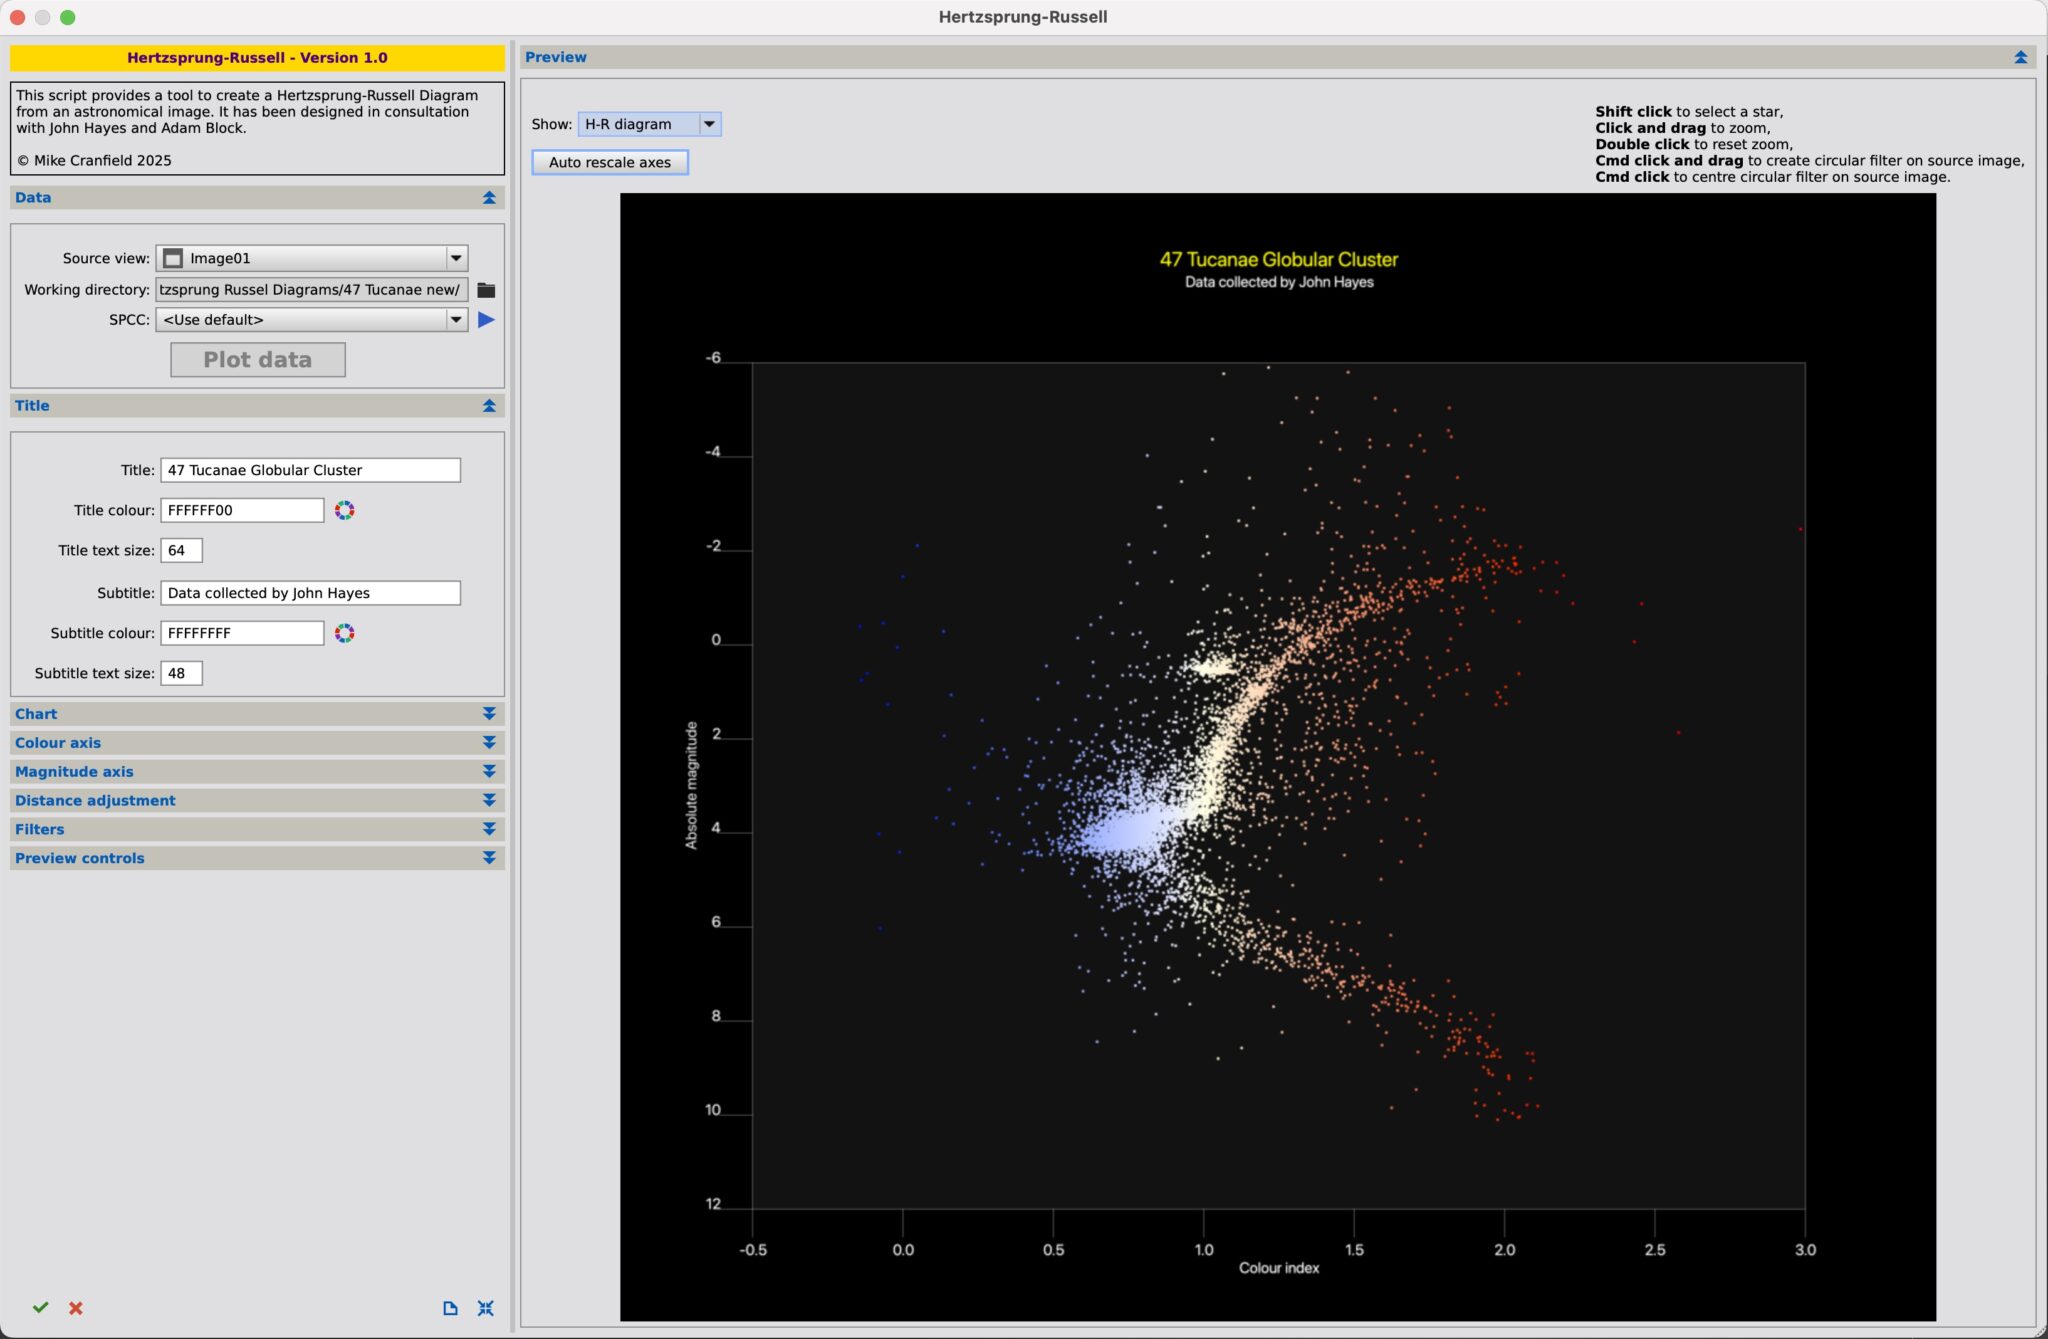Expand the Magnitude axis section

488,770
